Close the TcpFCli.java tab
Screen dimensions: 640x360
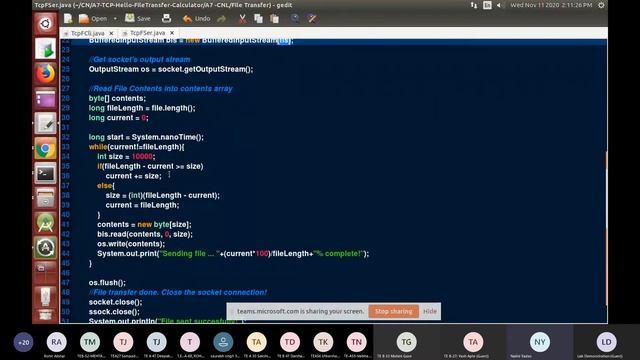coord(111,33)
